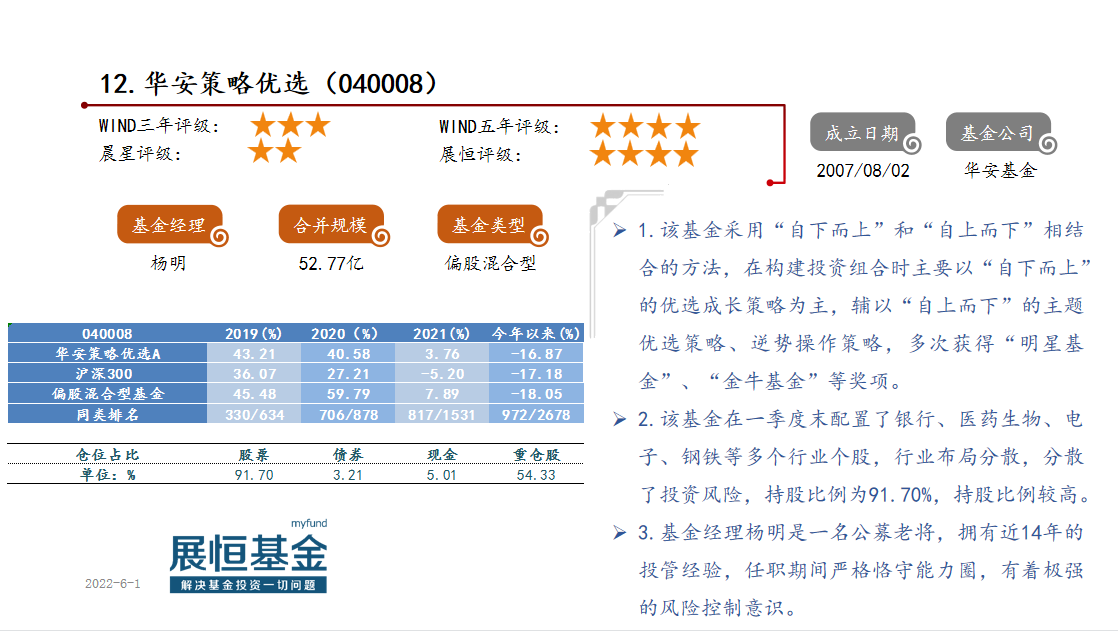This screenshot has width=1118, height=631.
Task: Click the "54.33" cell under 重仓股
Action: click(x=536, y=475)
